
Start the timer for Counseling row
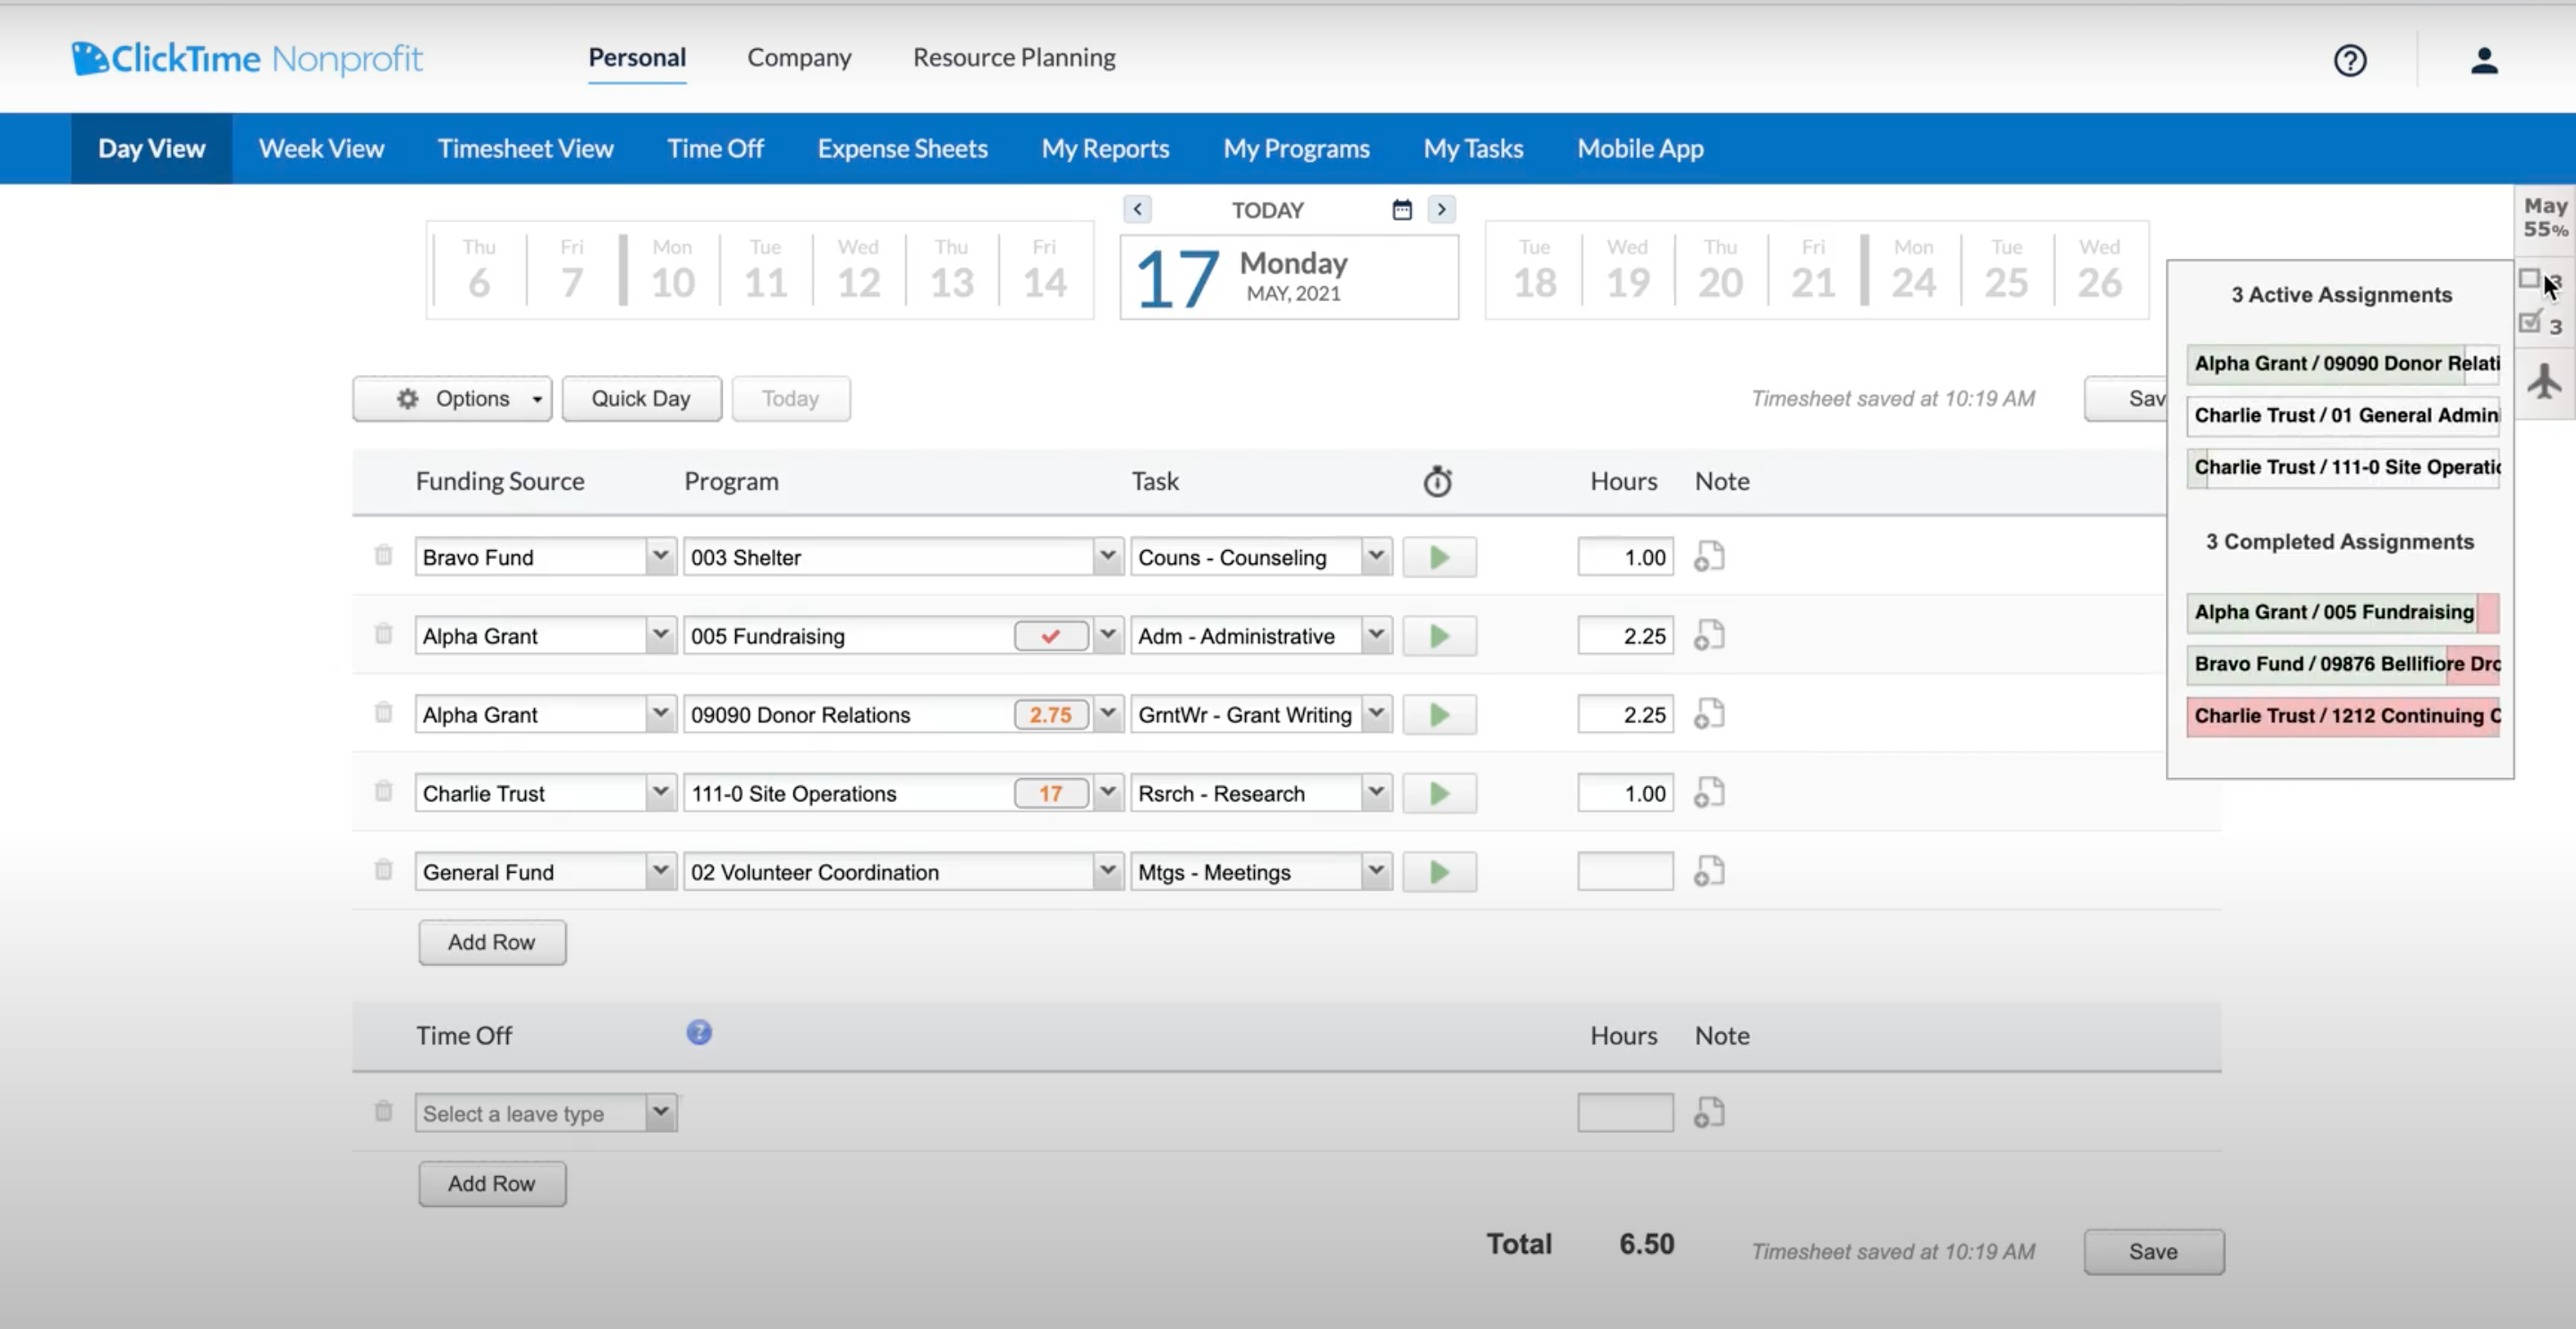pyautogui.click(x=1439, y=558)
